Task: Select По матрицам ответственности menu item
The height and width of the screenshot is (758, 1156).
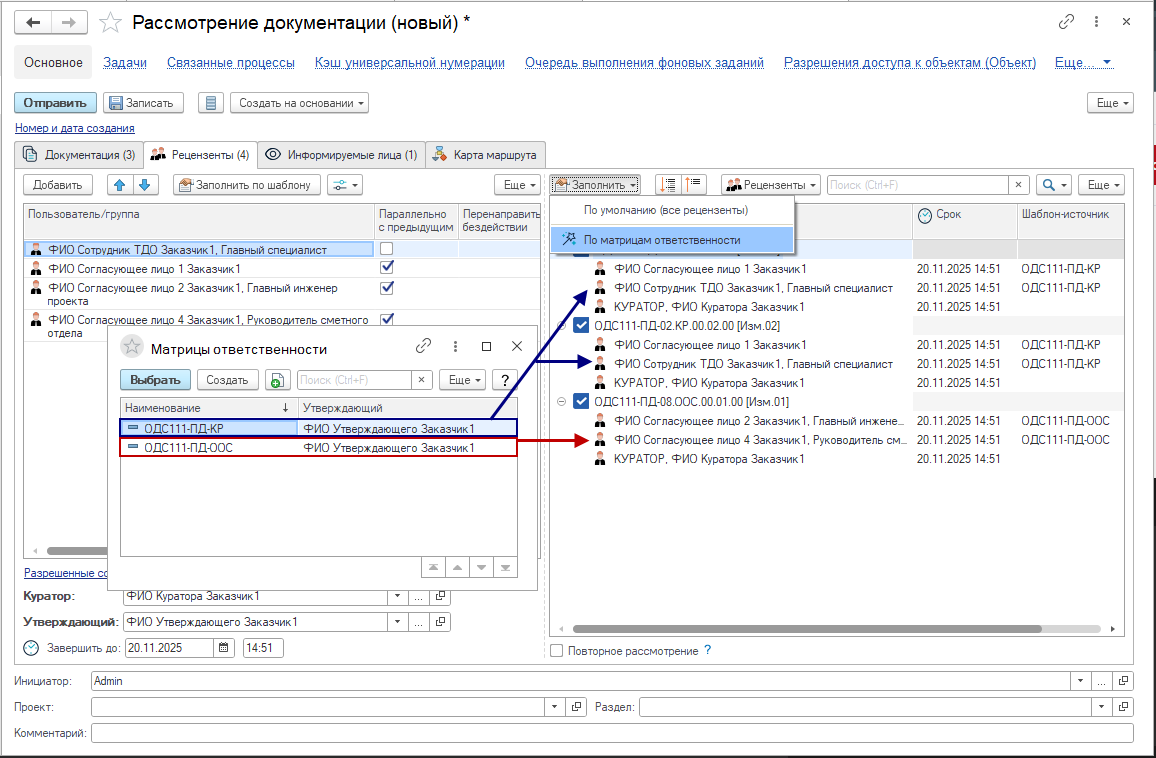Action: click(x=662, y=240)
